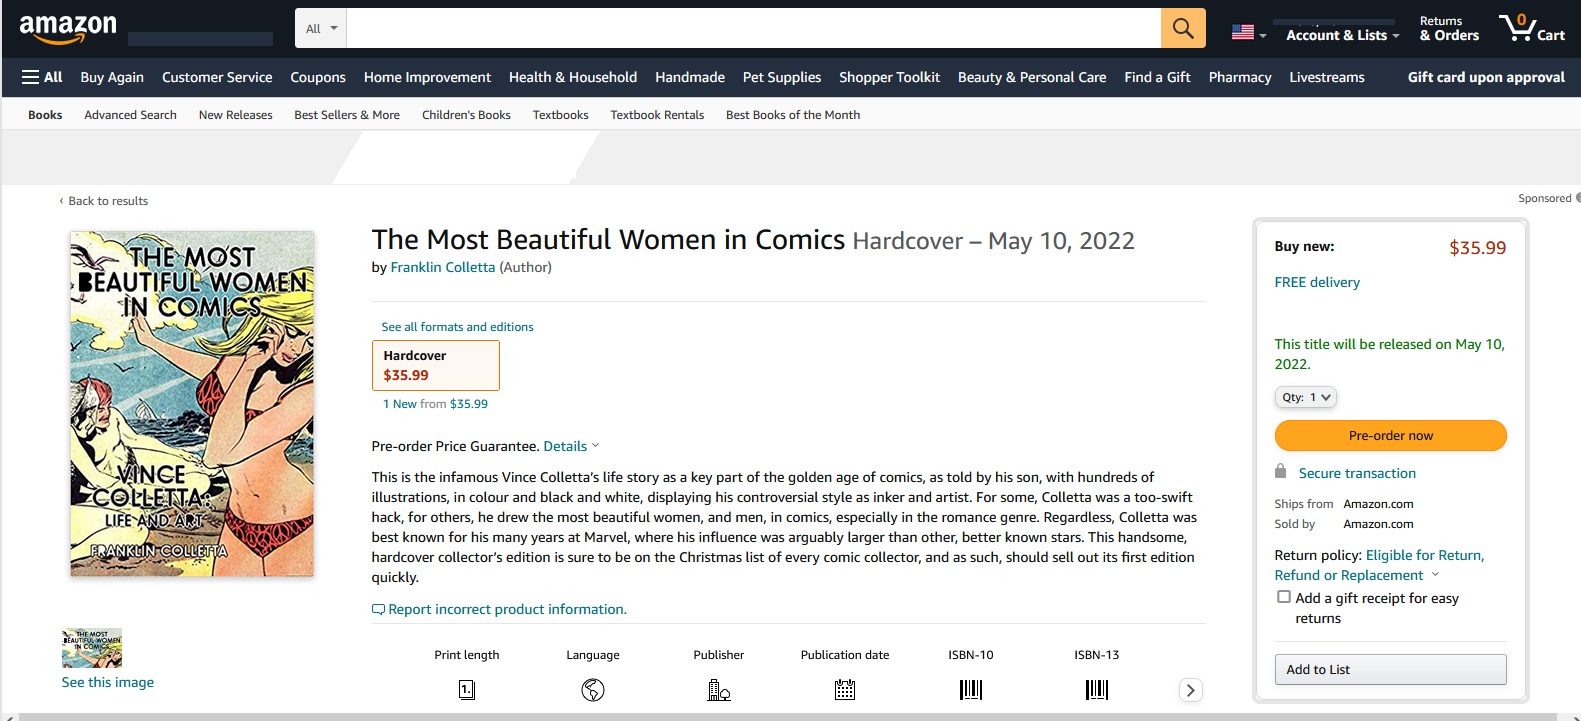This screenshot has width=1581, height=721.
Task: Click the Publication date calendar icon
Action: pos(845,689)
